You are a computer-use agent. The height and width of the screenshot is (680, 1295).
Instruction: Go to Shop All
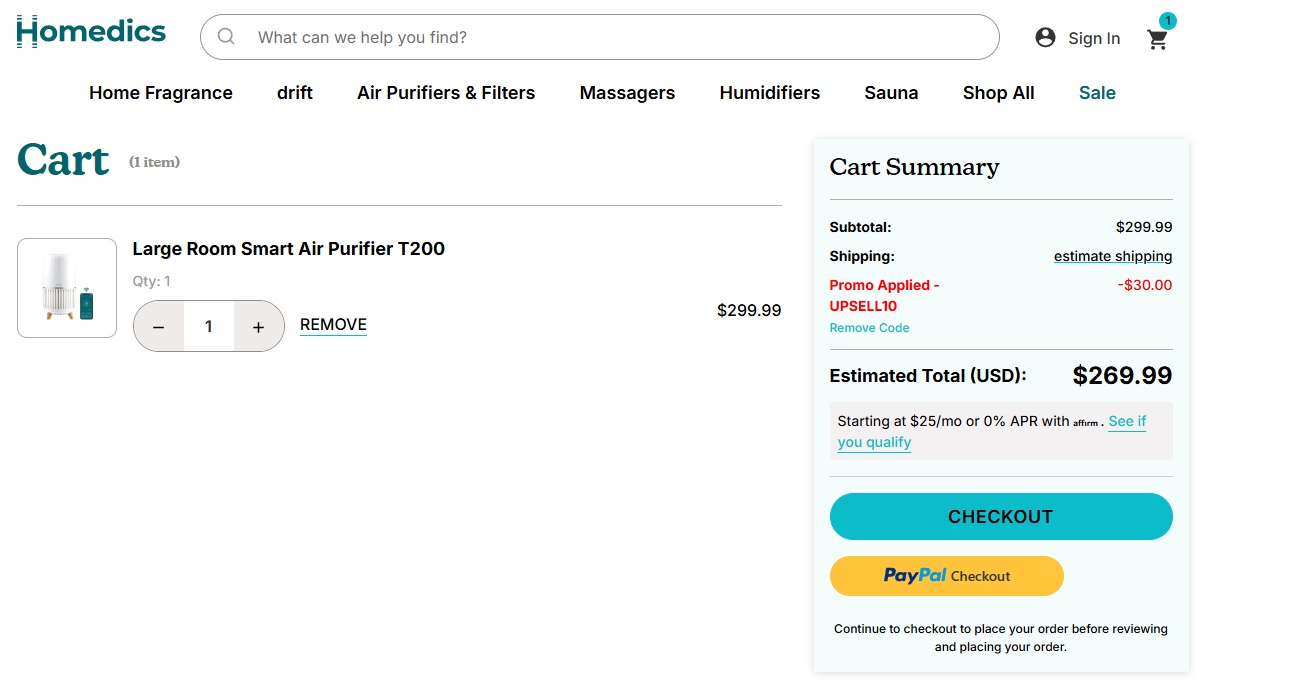(x=999, y=93)
